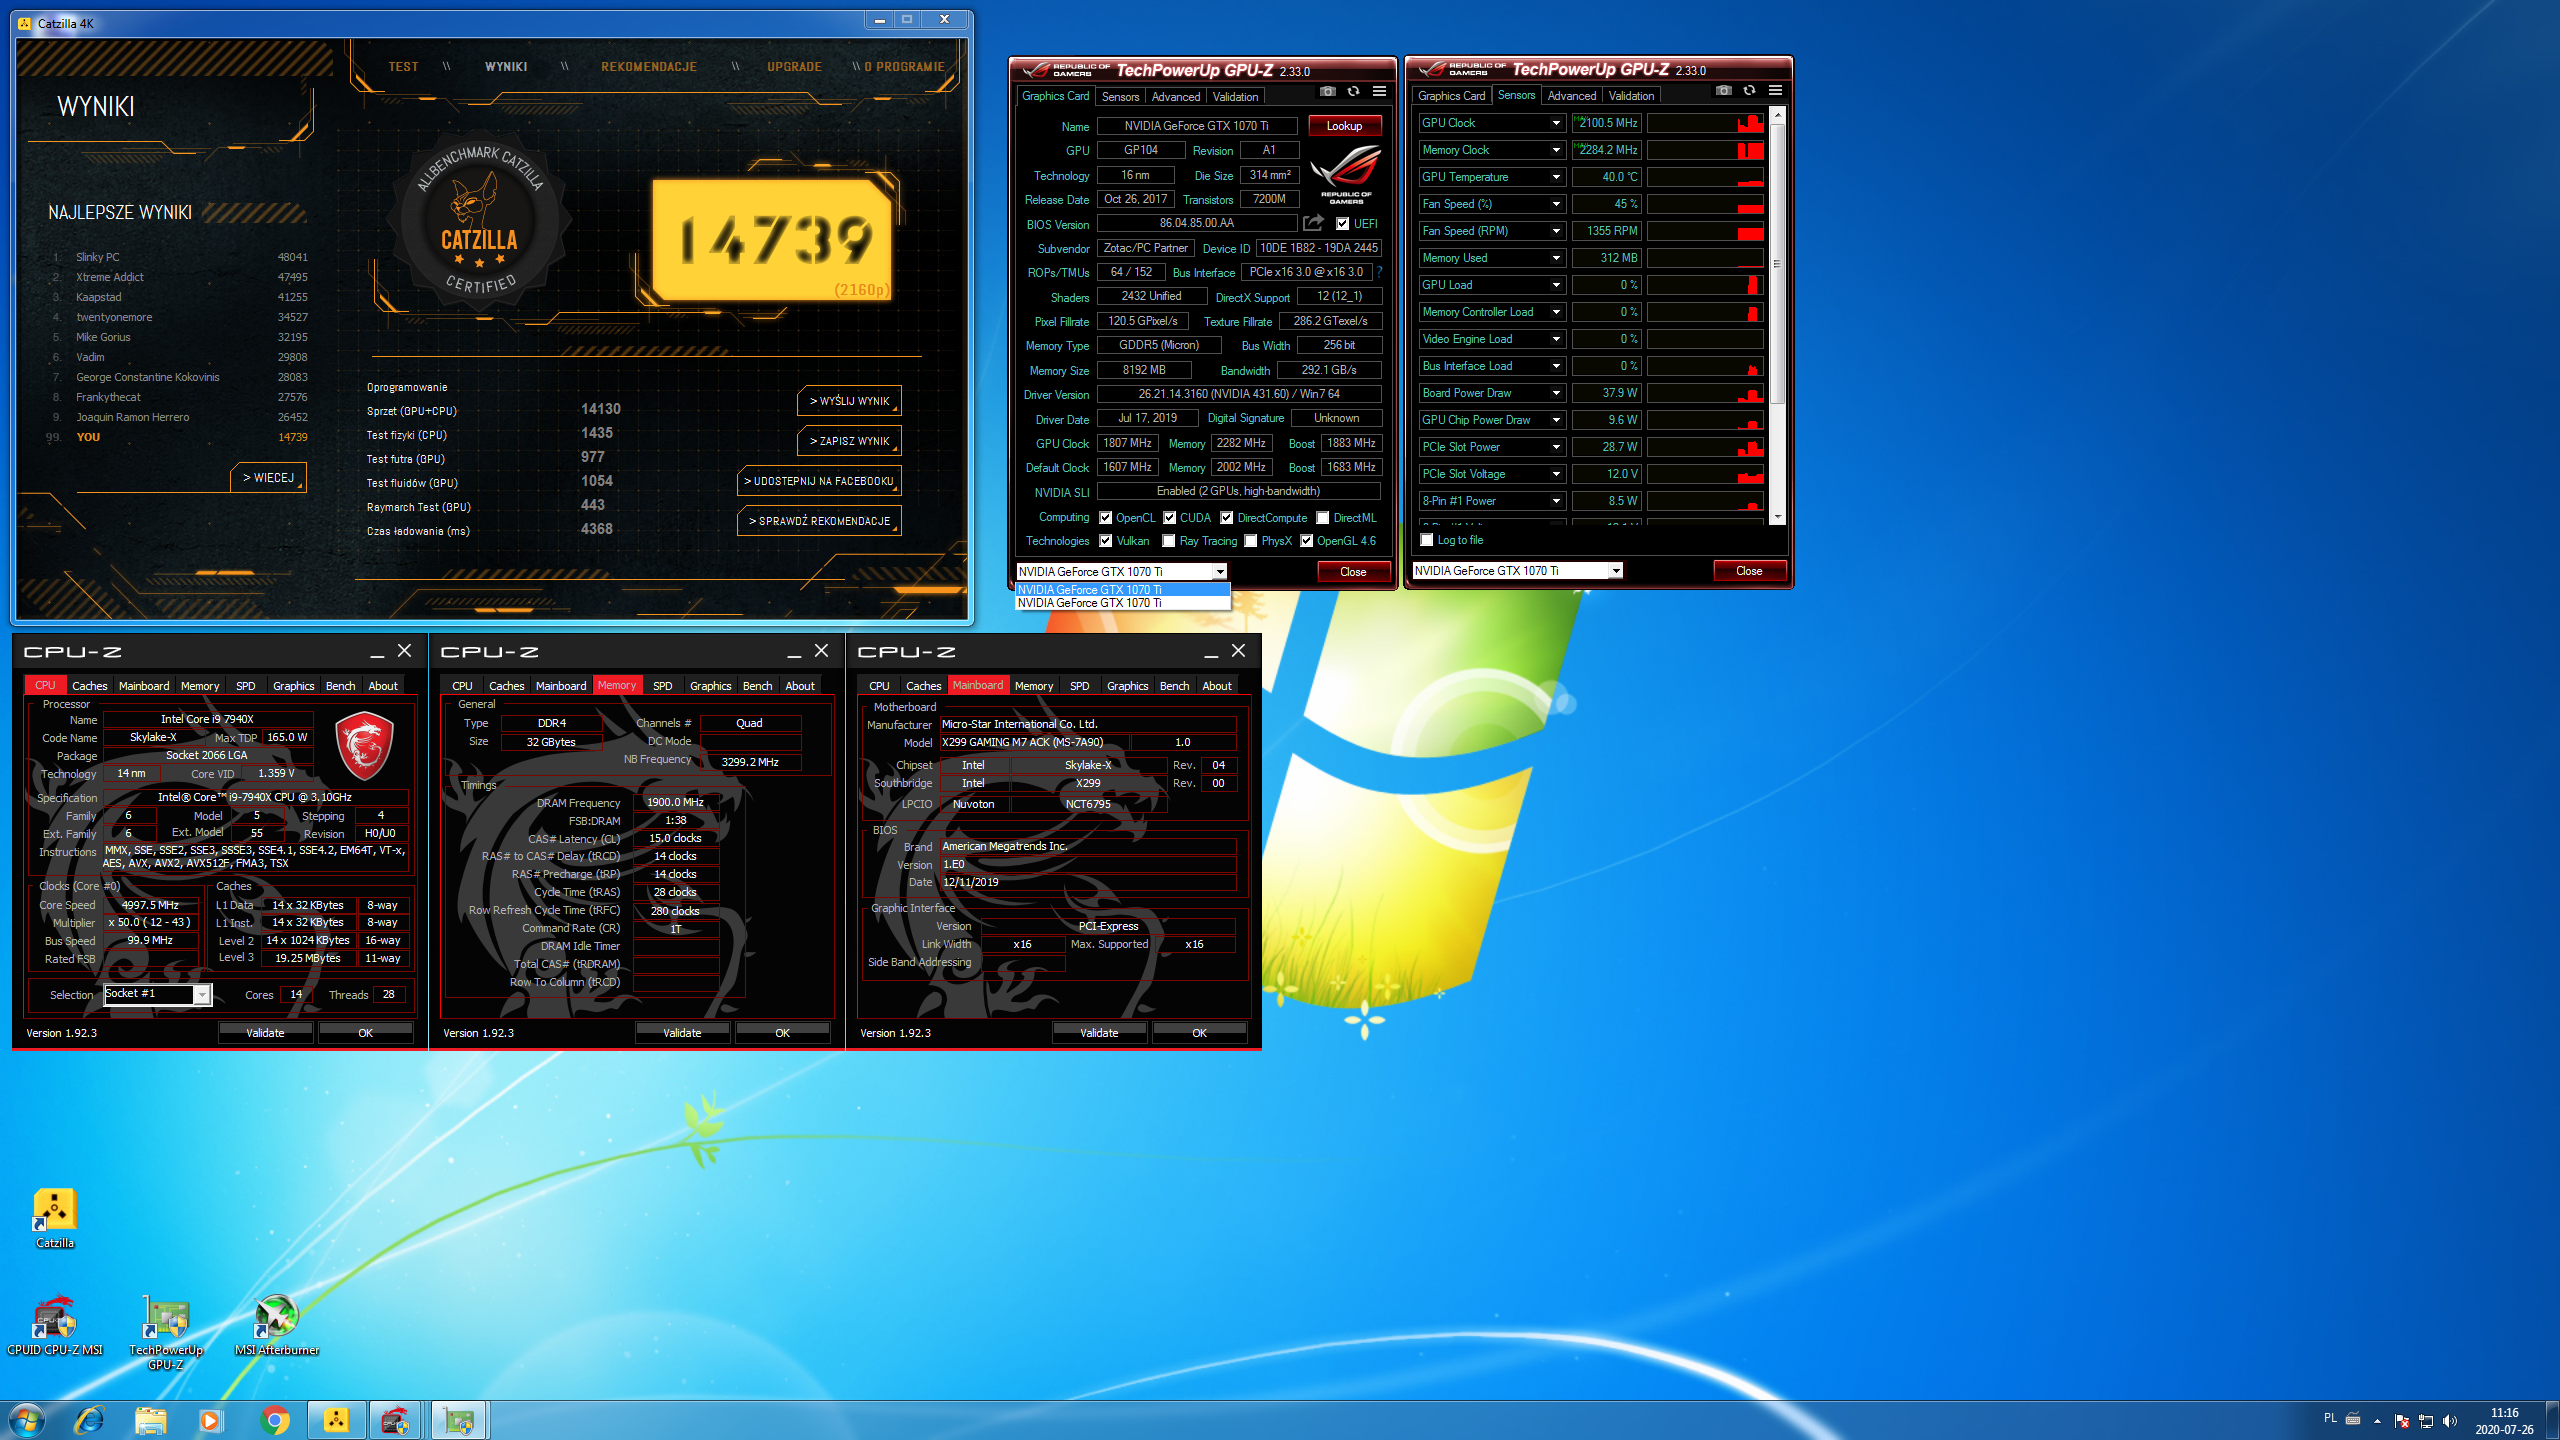Click the camera screenshot icon in right GPU-Z
Screen dimensions: 2560x1440
click(x=1723, y=90)
